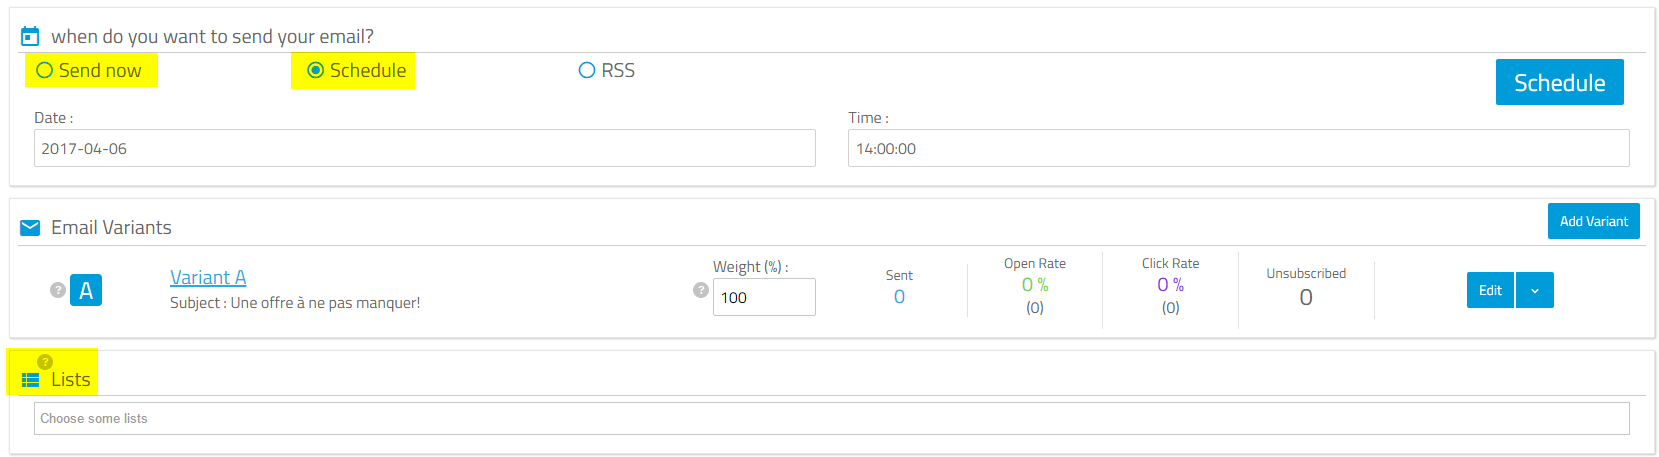Edit Variant A with the Edit button
This screenshot has height=457, width=1659.
[1490, 290]
